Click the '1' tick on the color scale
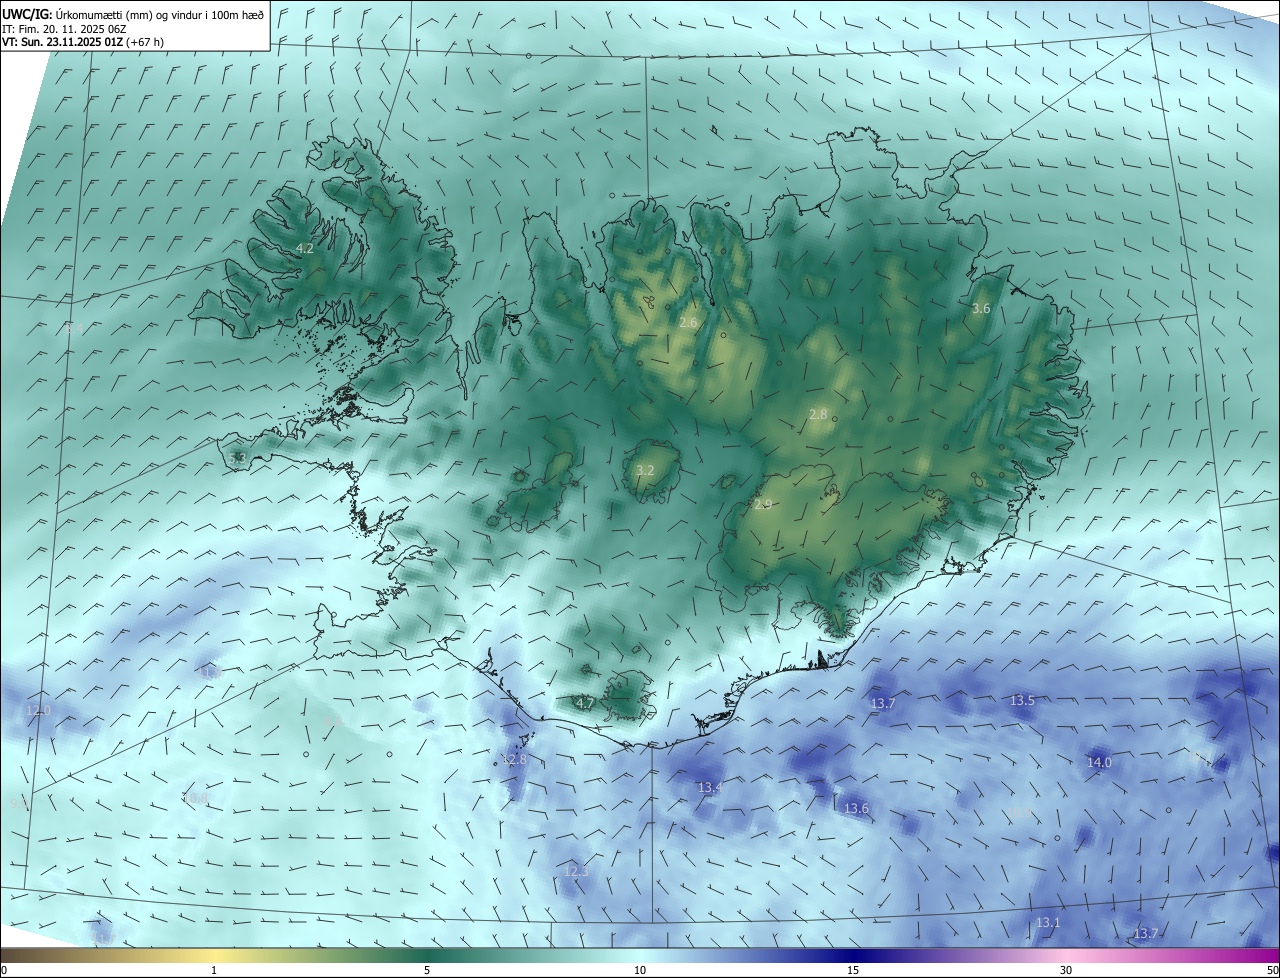The image size is (1280, 978). pyautogui.click(x=214, y=970)
